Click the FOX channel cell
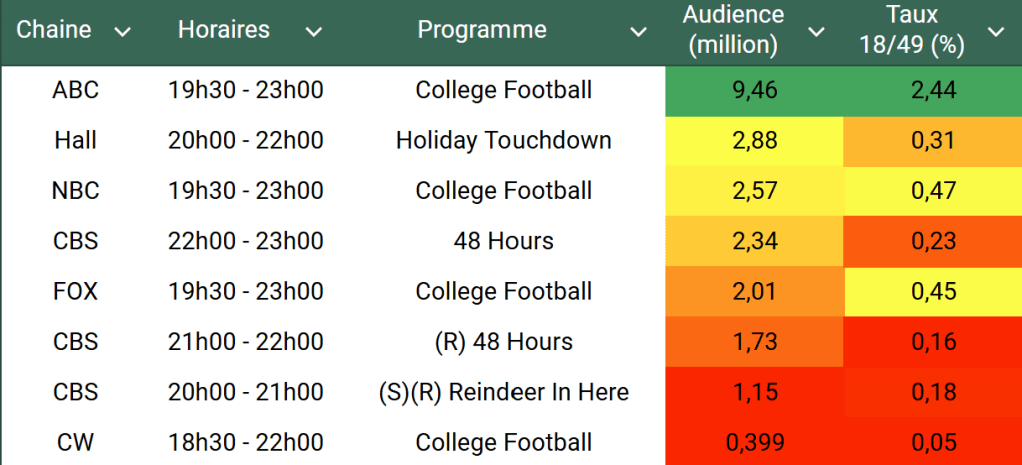The width and height of the screenshot is (1022, 465). 76,291
